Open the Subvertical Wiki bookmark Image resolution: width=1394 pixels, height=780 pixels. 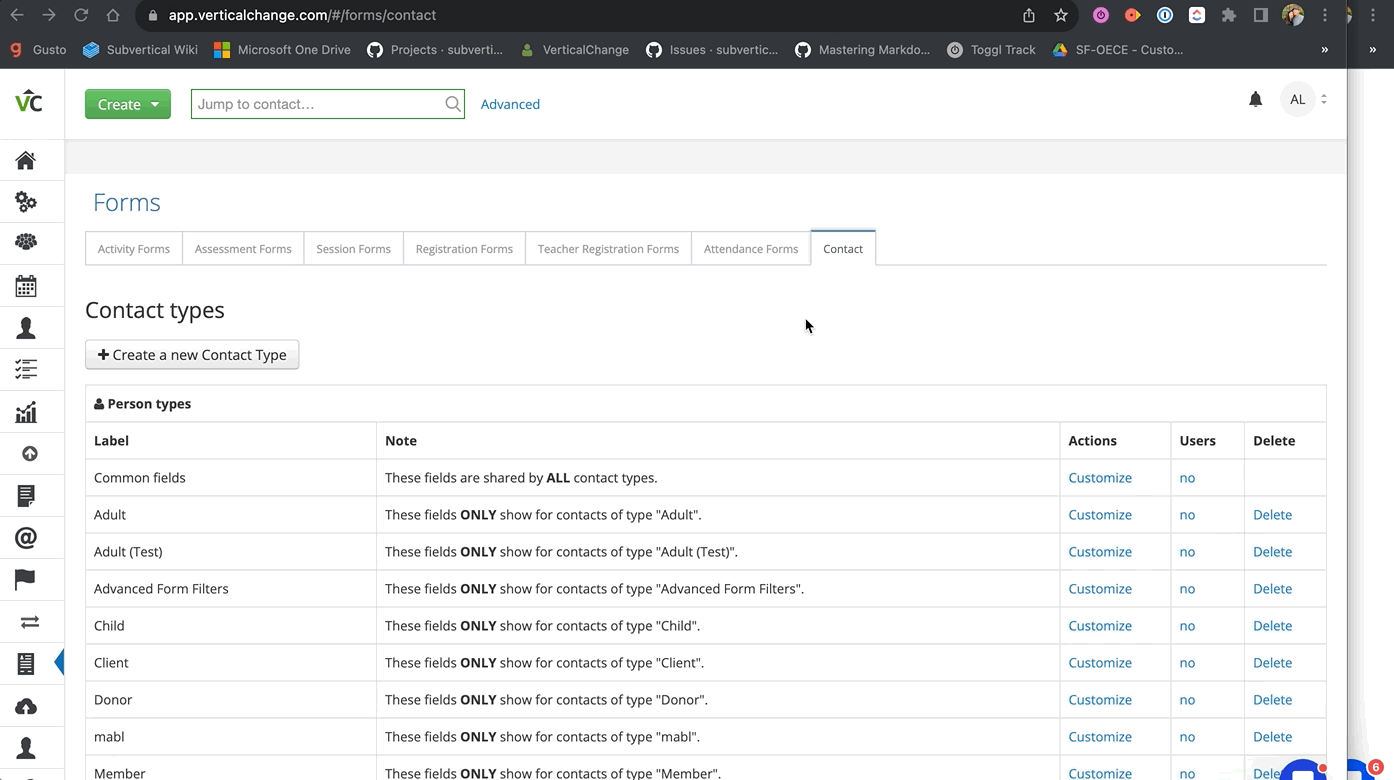pyautogui.click(x=140, y=49)
